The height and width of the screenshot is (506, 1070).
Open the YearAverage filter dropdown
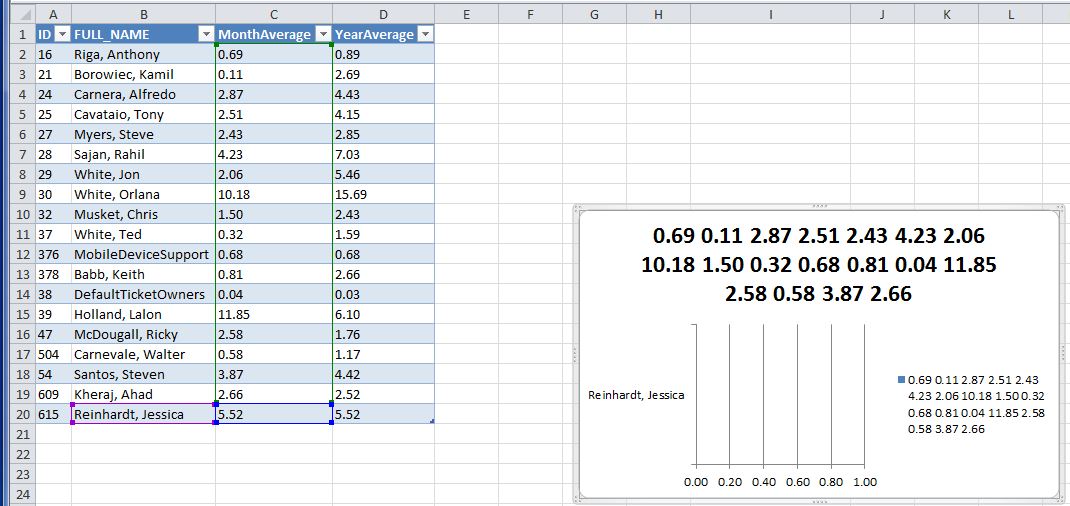(424, 35)
